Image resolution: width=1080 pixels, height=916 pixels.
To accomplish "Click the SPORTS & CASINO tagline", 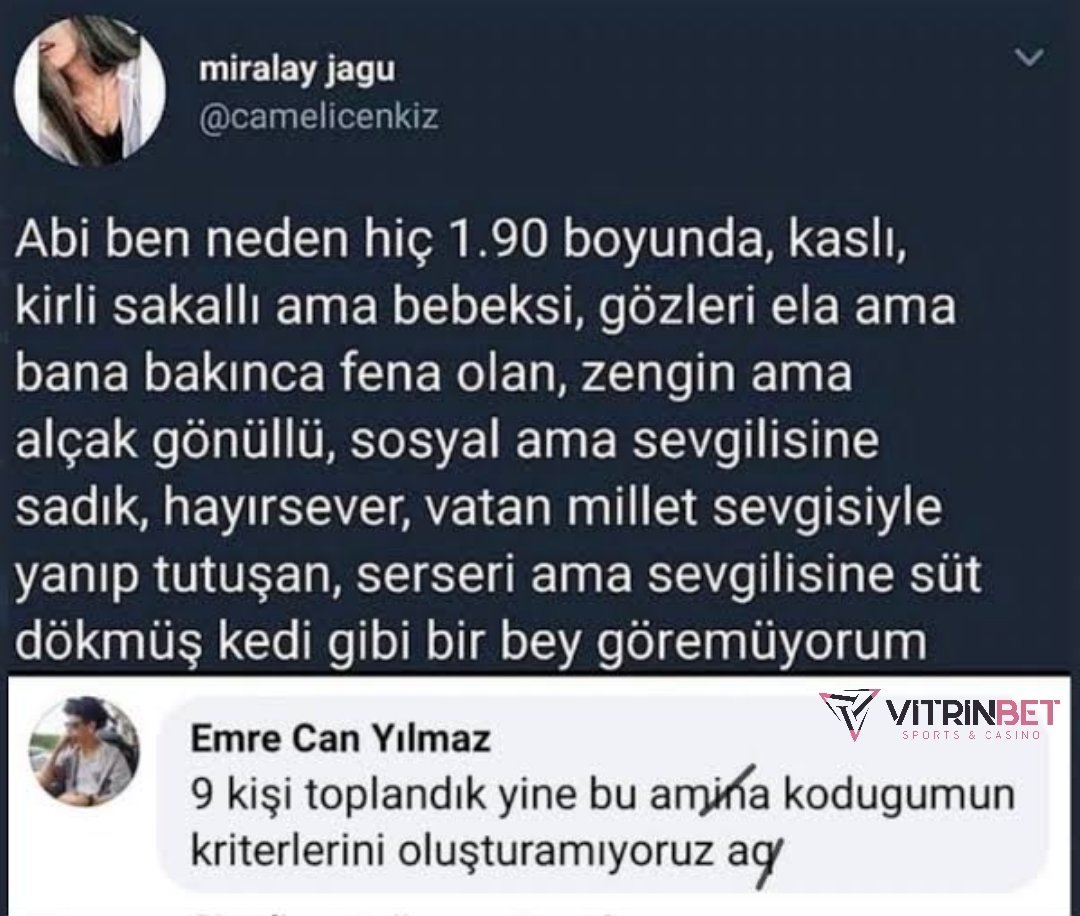I will pos(972,735).
